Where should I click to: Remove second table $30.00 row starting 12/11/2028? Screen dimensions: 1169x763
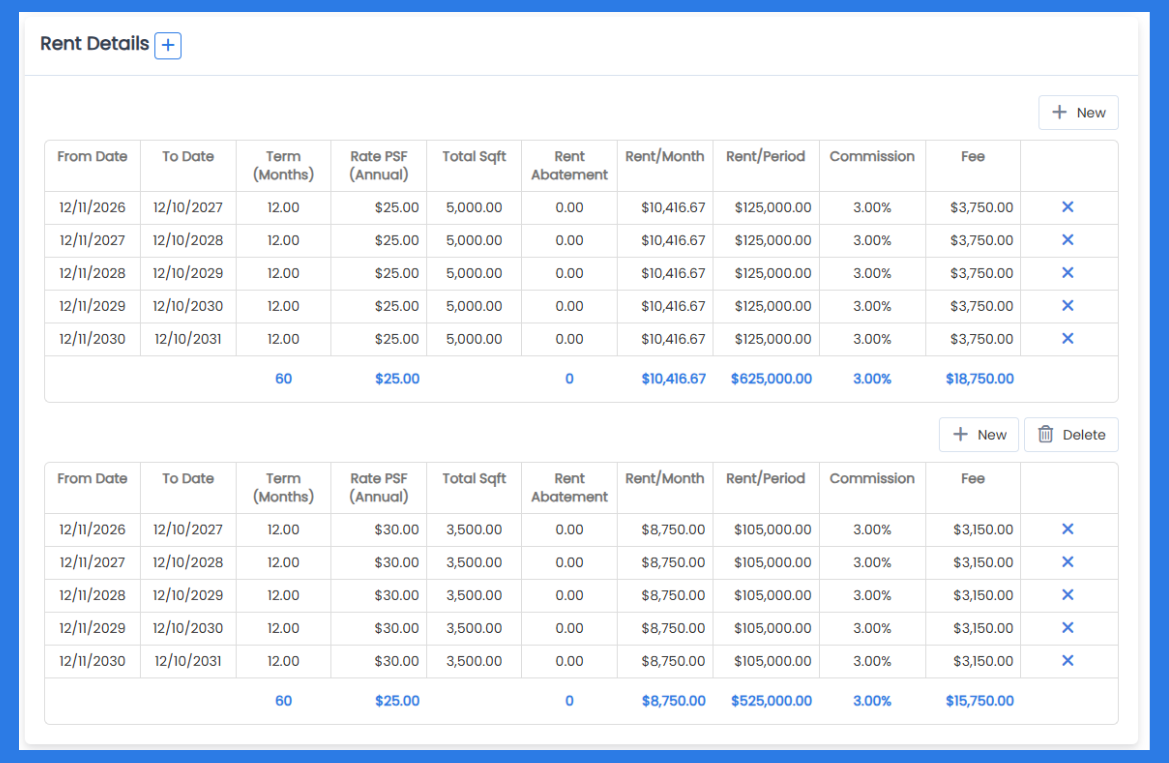coord(1068,595)
